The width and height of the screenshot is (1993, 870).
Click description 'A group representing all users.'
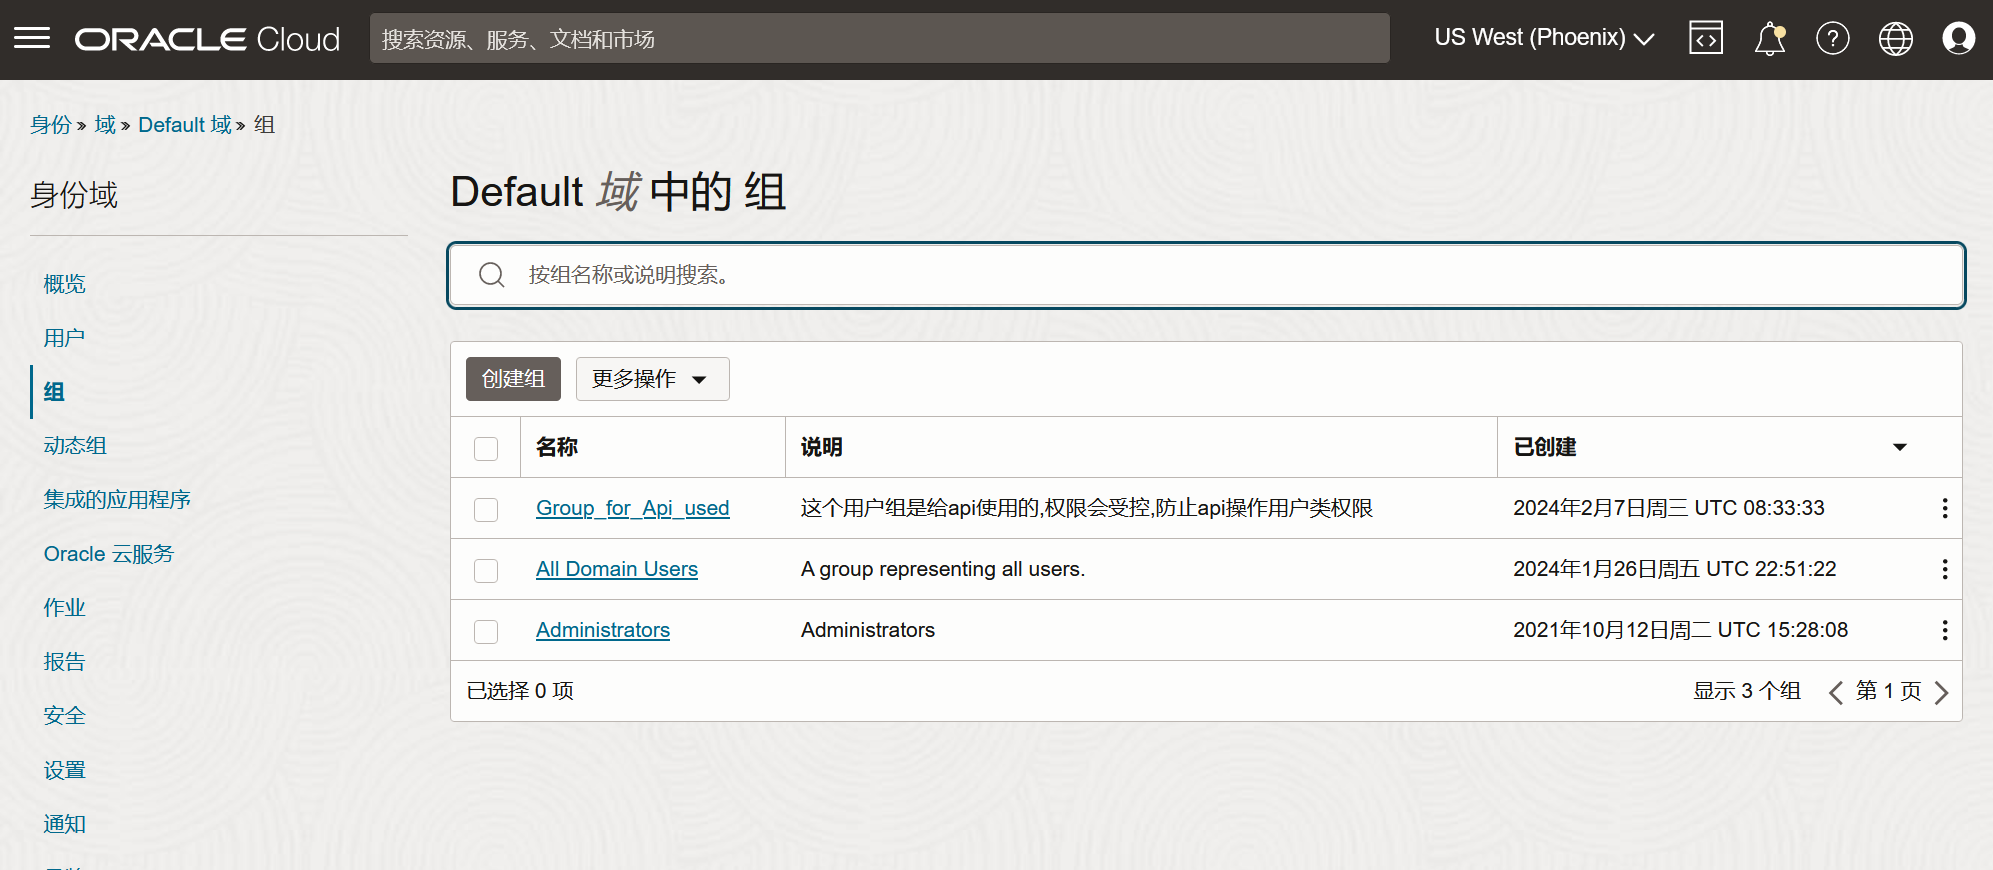(943, 569)
